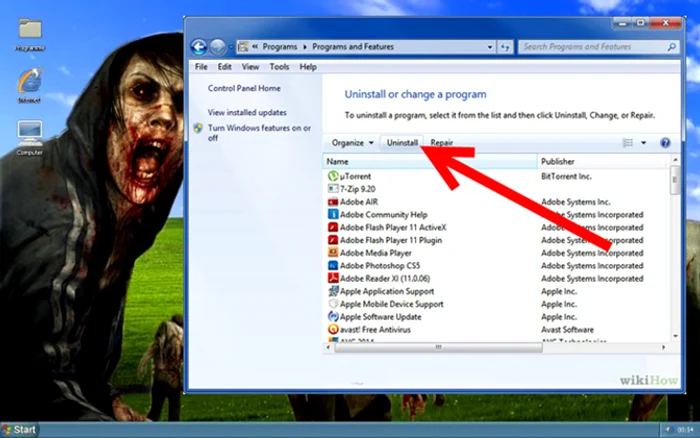The height and width of the screenshot is (438, 700).
Task: Open the Tools menu
Action: point(279,67)
